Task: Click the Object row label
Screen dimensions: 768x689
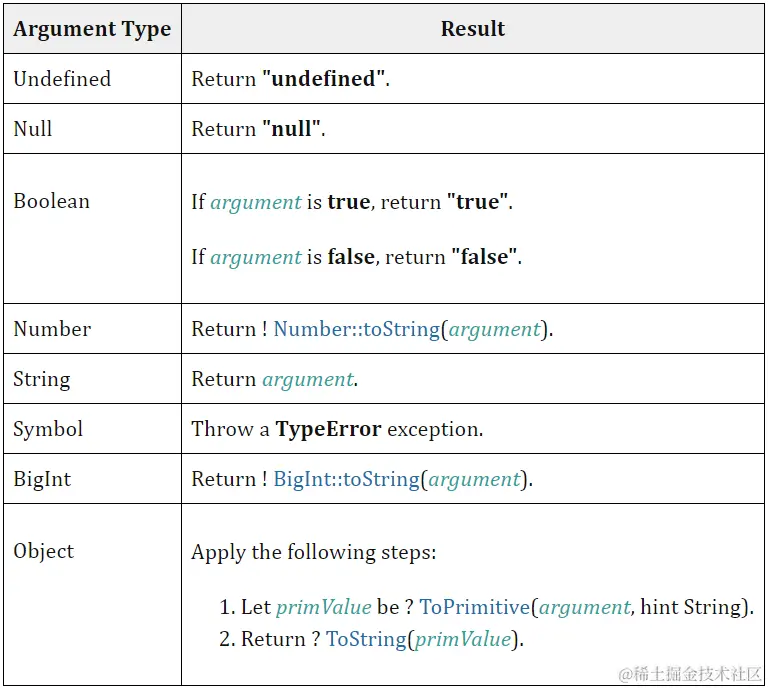Action: pos(44,551)
